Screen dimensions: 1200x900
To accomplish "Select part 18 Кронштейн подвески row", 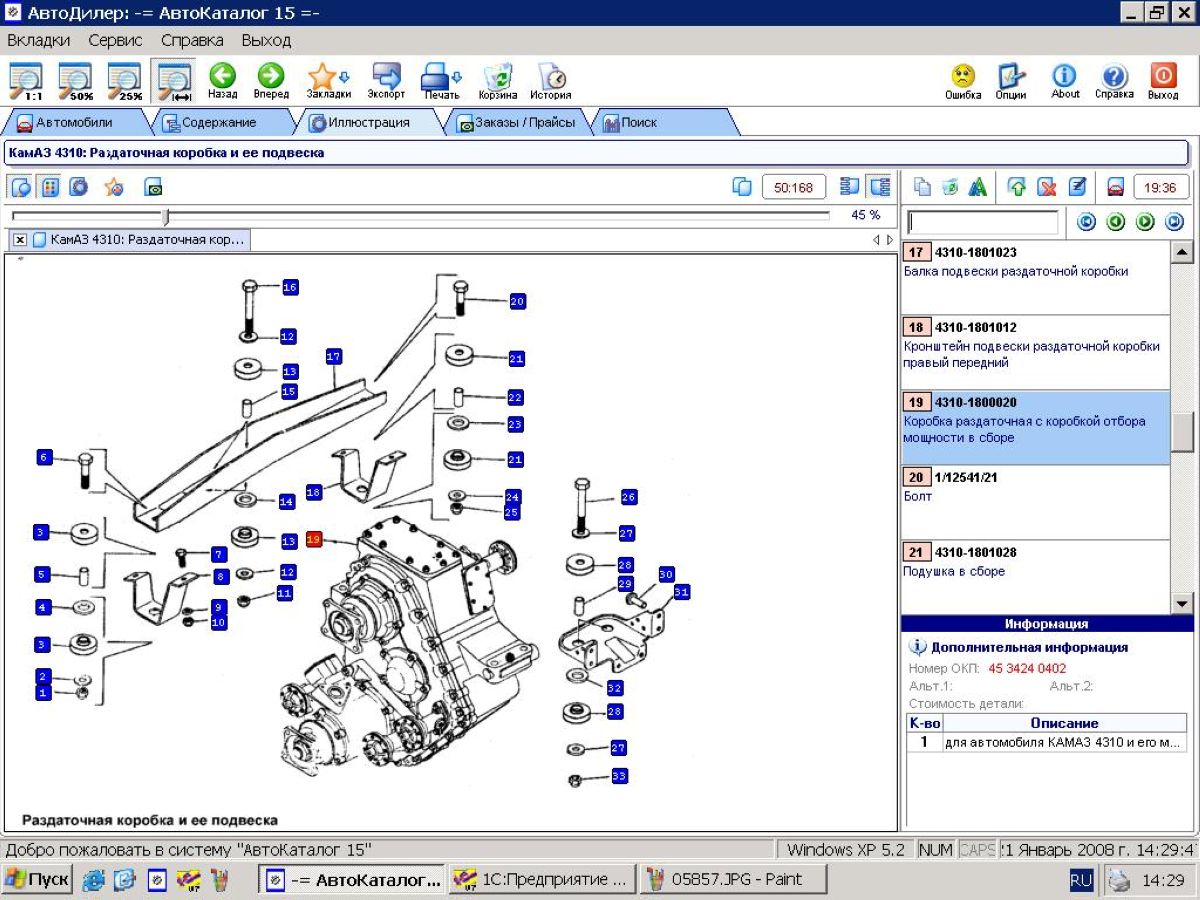I will pos(1035,352).
